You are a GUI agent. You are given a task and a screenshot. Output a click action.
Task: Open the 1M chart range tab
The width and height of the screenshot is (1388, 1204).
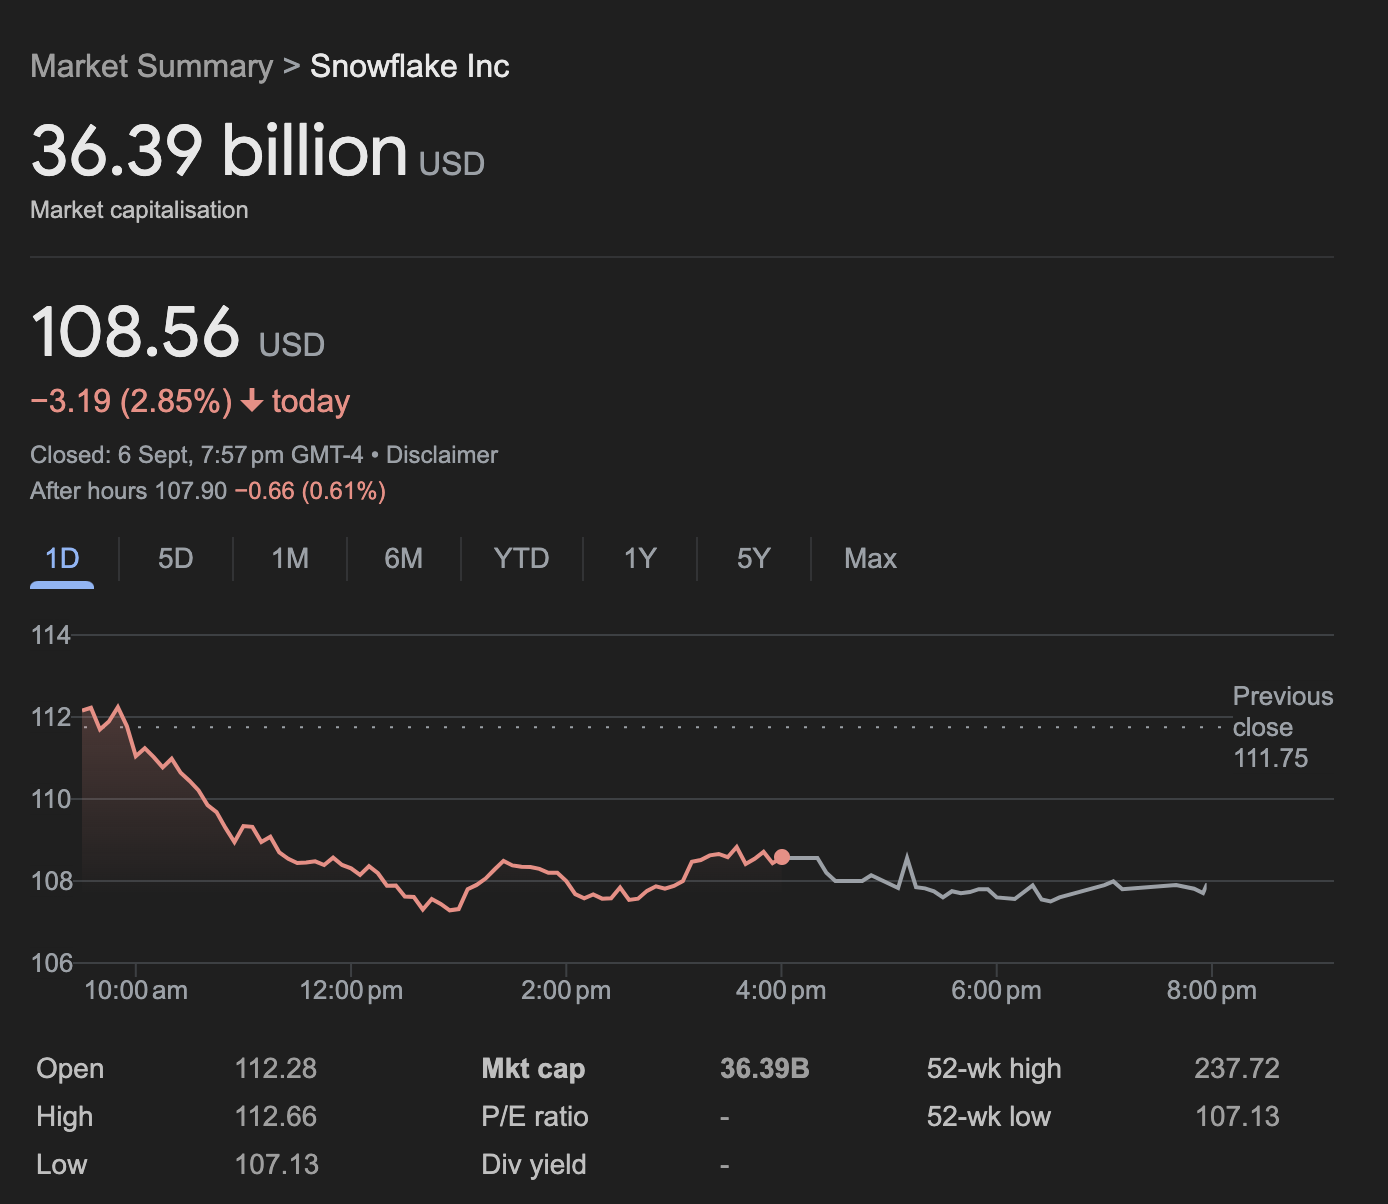[290, 558]
